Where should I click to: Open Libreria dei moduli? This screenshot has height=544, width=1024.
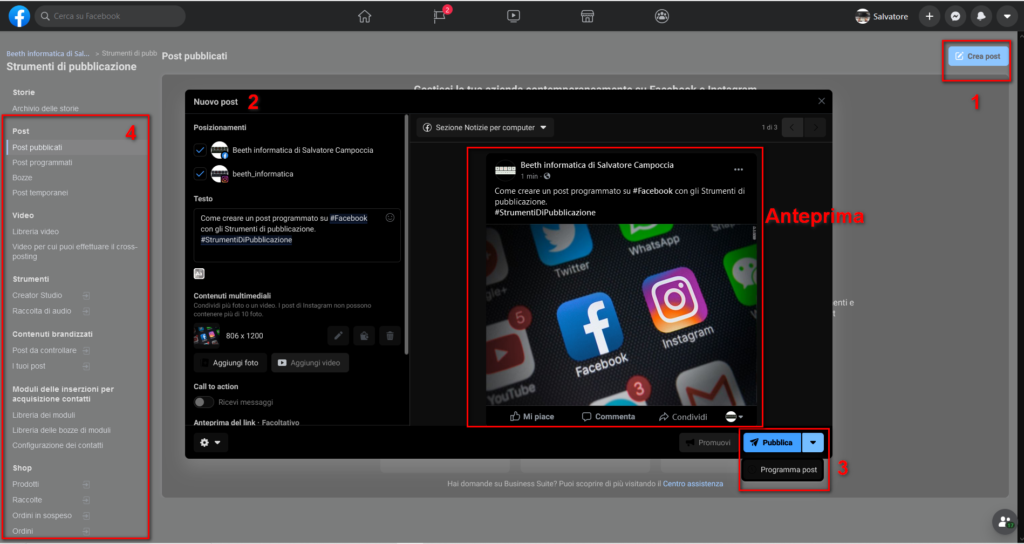pyautogui.click(x=44, y=415)
